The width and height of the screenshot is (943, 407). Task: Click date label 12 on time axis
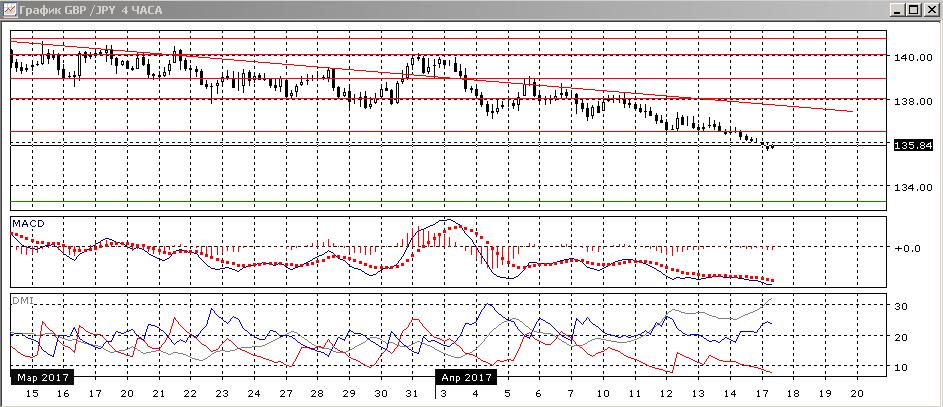click(x=666, y=394)
